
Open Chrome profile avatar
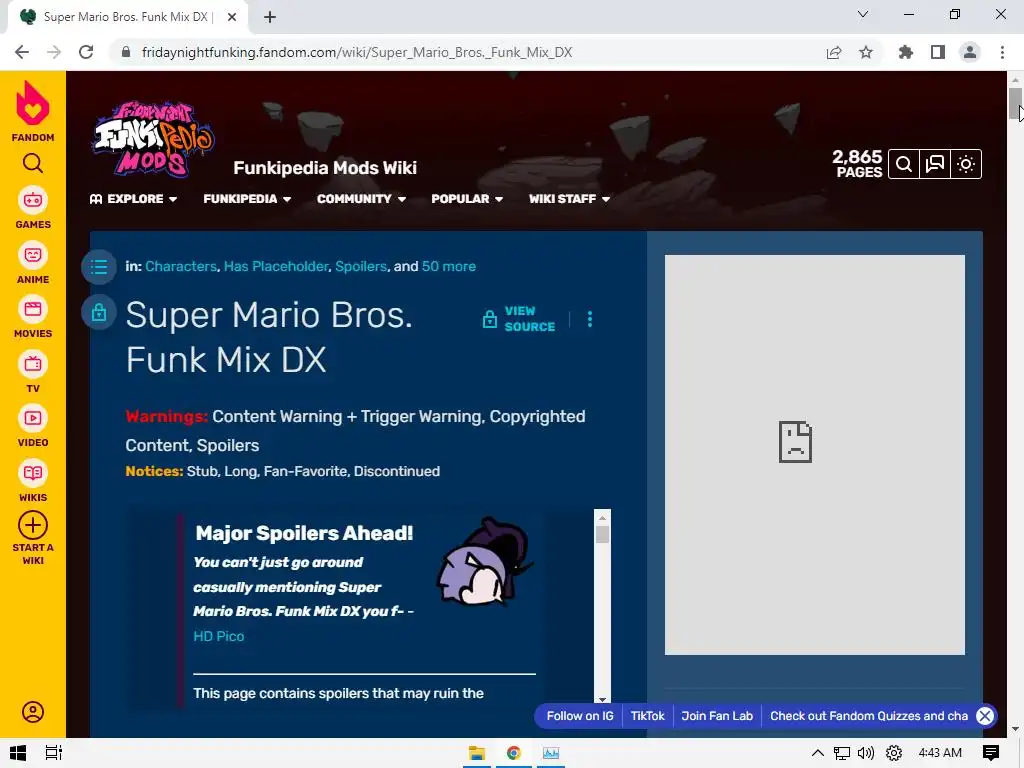point(970,52)
